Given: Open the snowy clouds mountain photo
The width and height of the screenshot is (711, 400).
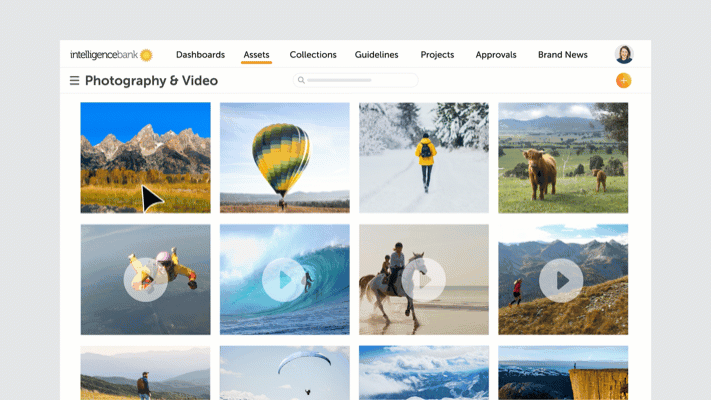Looking at the screenshot, I should point(424,373).
